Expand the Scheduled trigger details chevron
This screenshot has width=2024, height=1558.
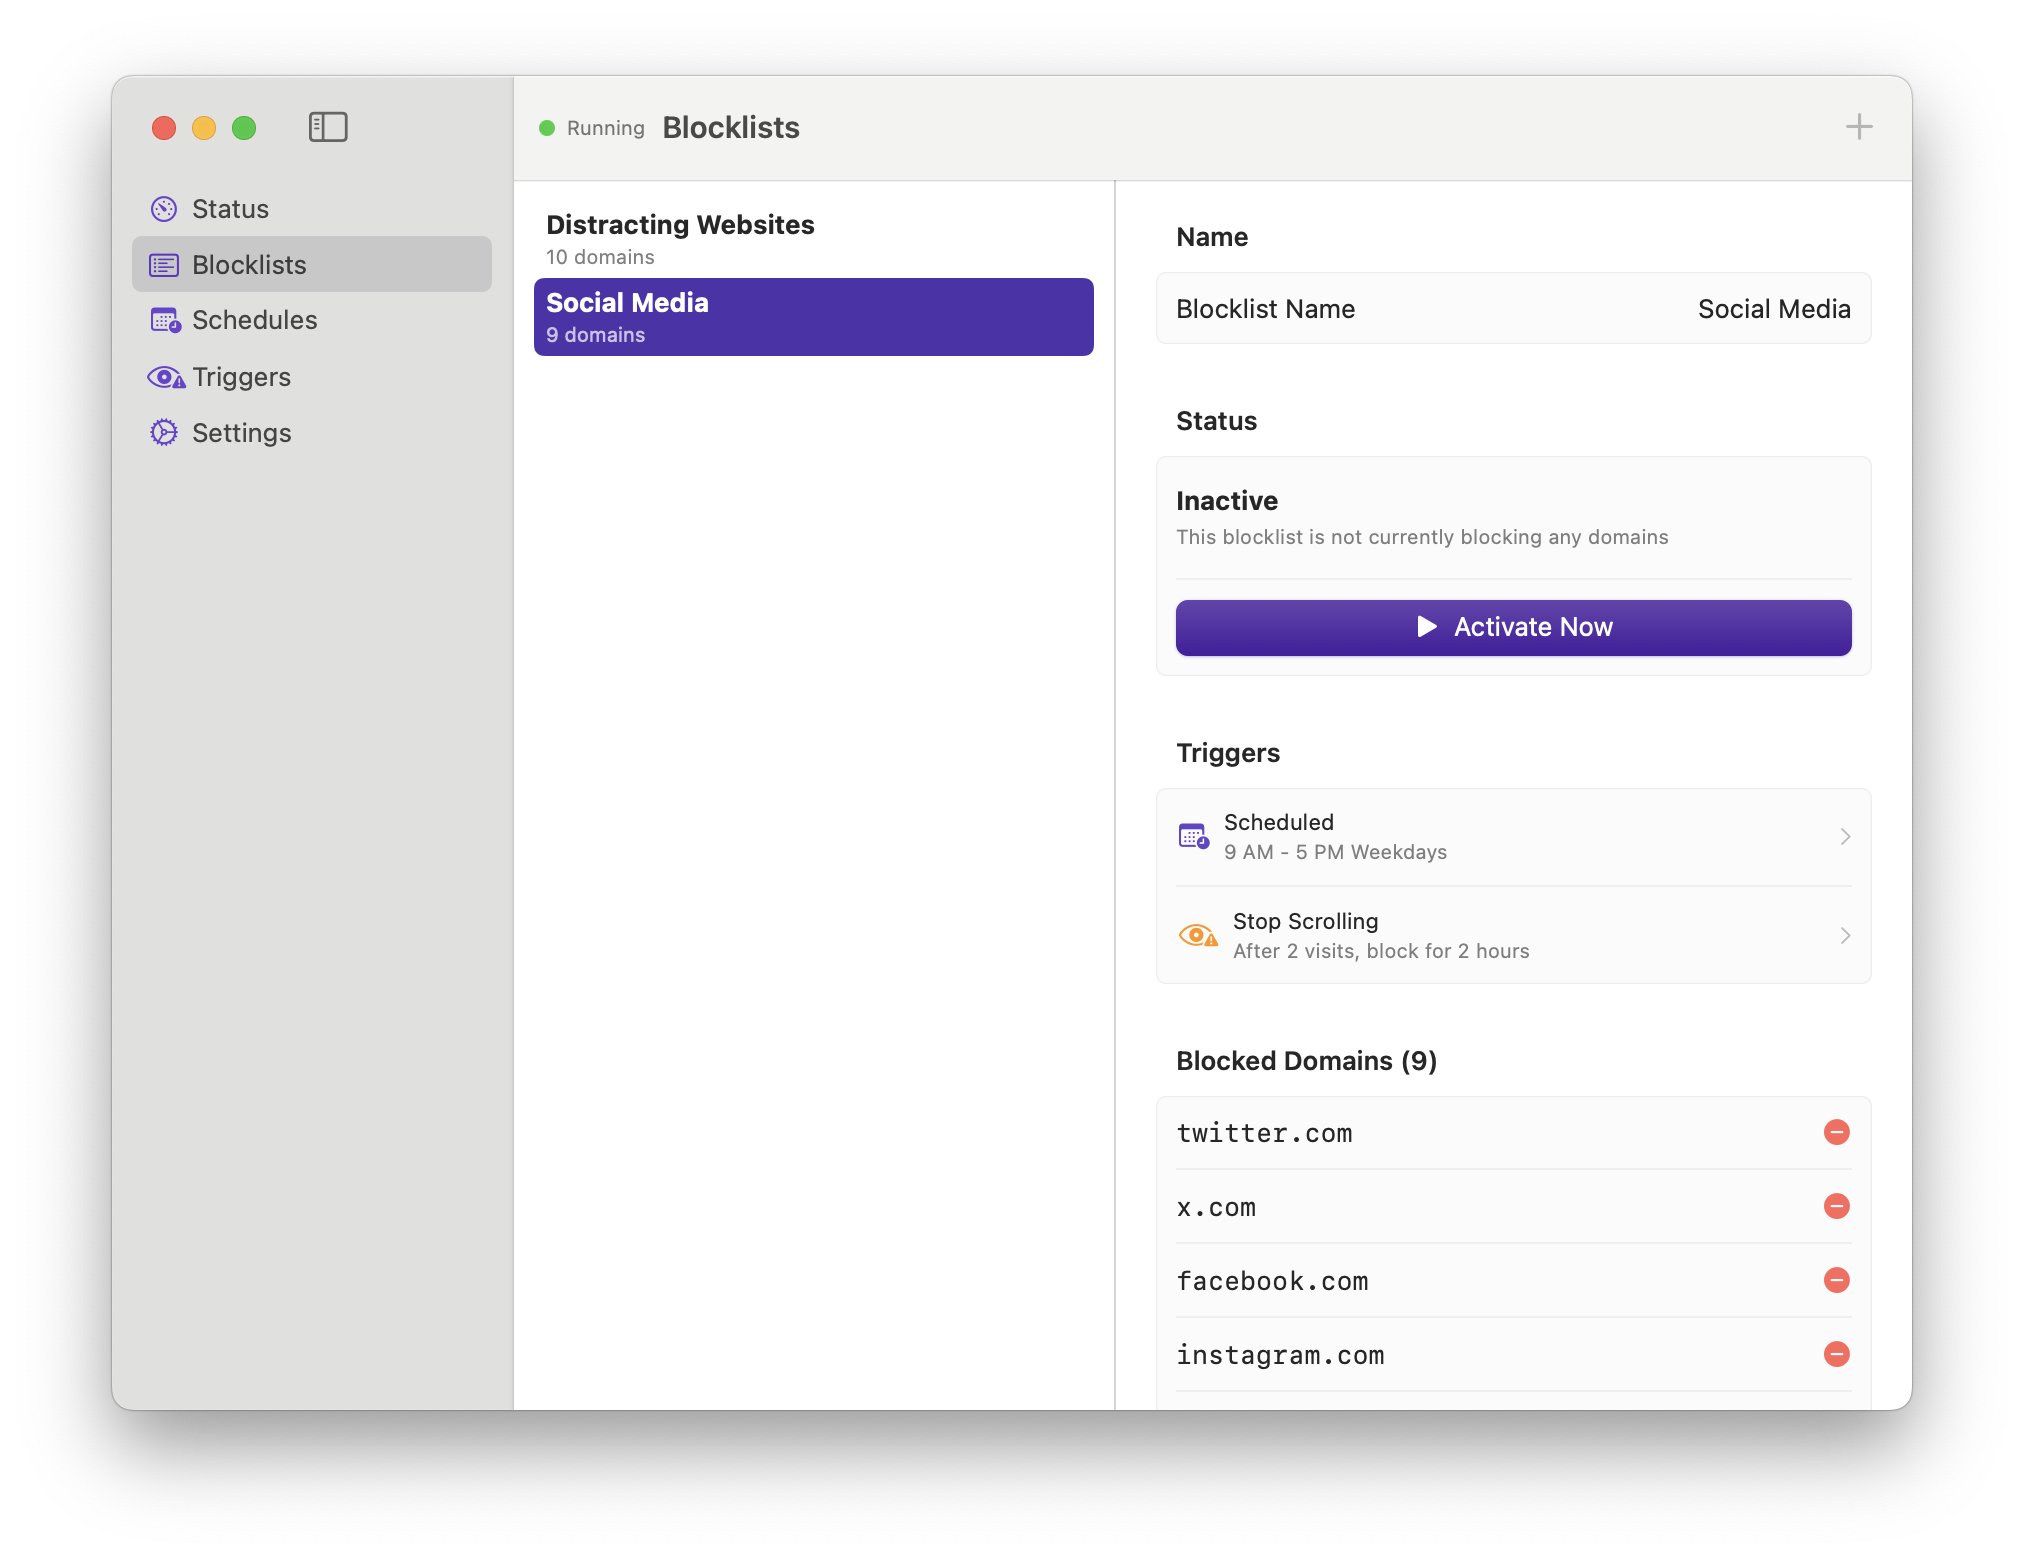pos(1845,836)
